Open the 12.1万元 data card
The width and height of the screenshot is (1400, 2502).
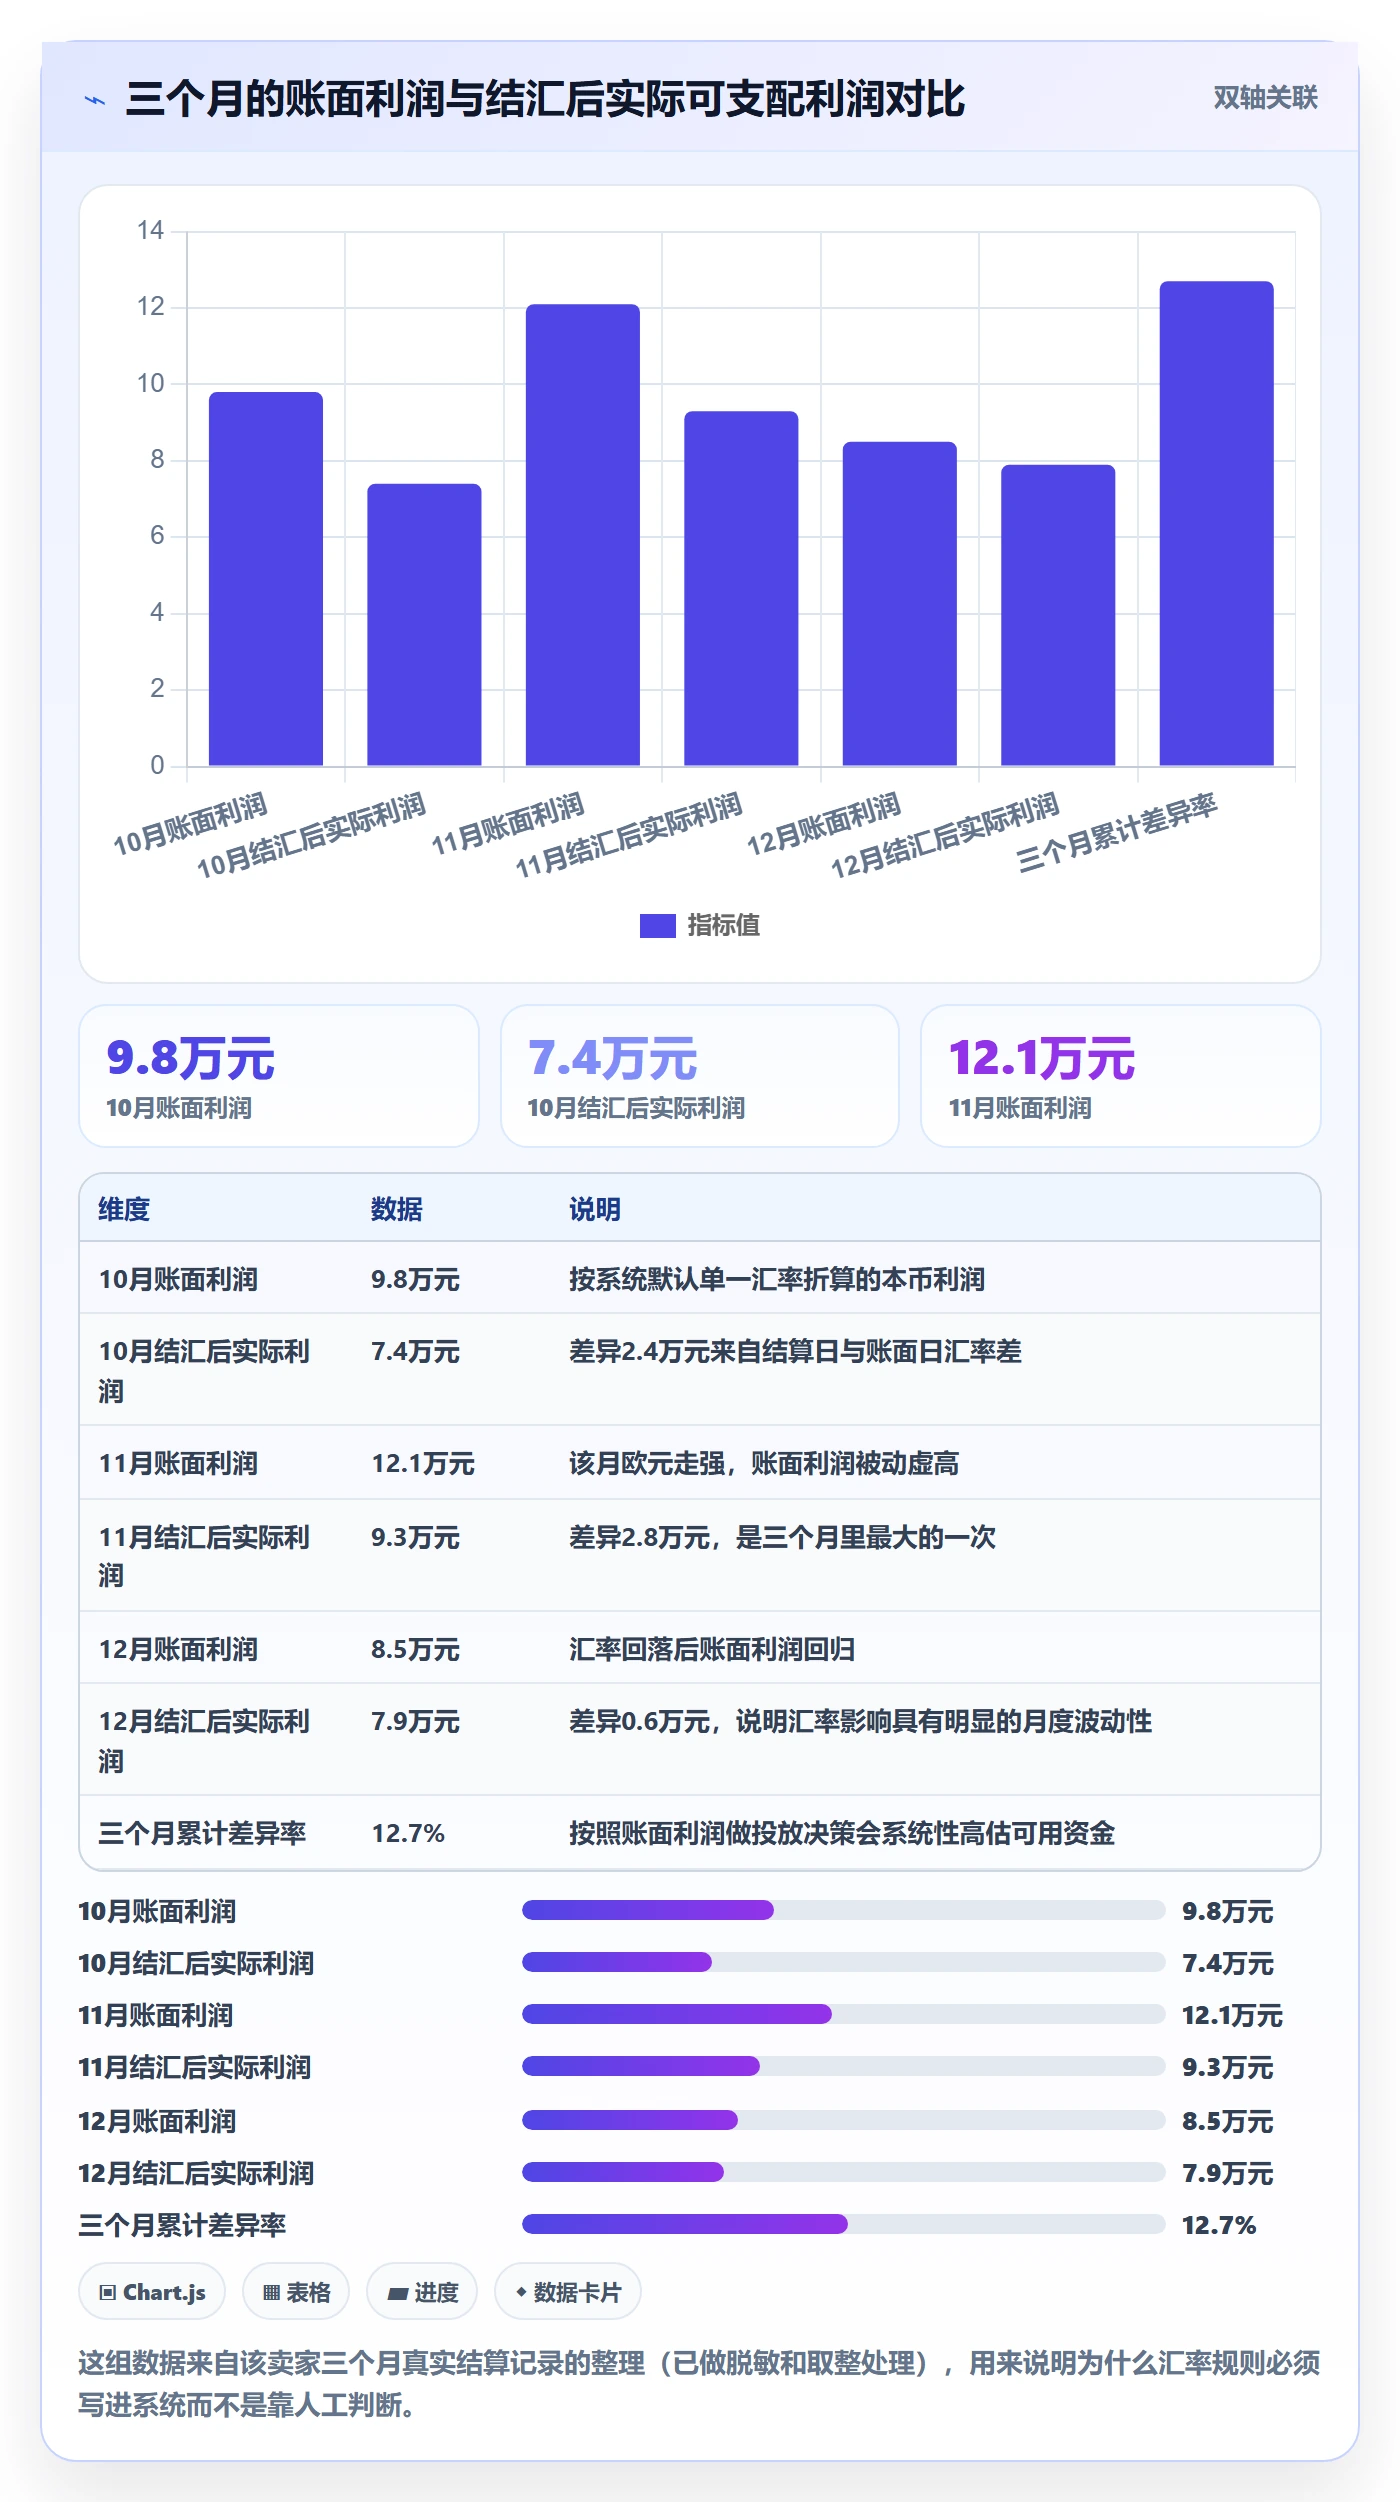1121,1076
